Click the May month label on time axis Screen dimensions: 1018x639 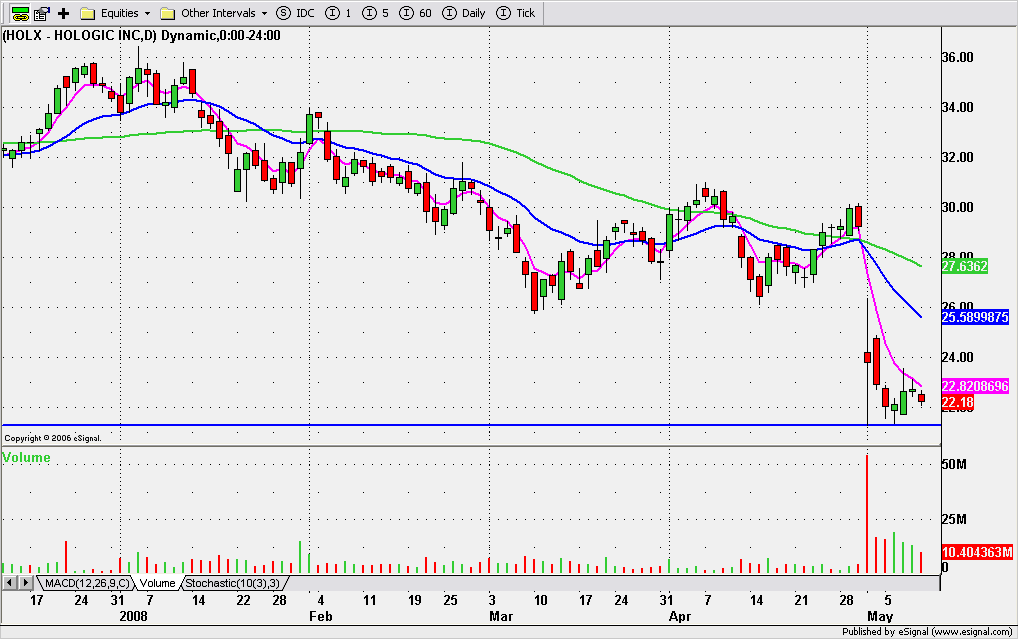pos(880,616)
